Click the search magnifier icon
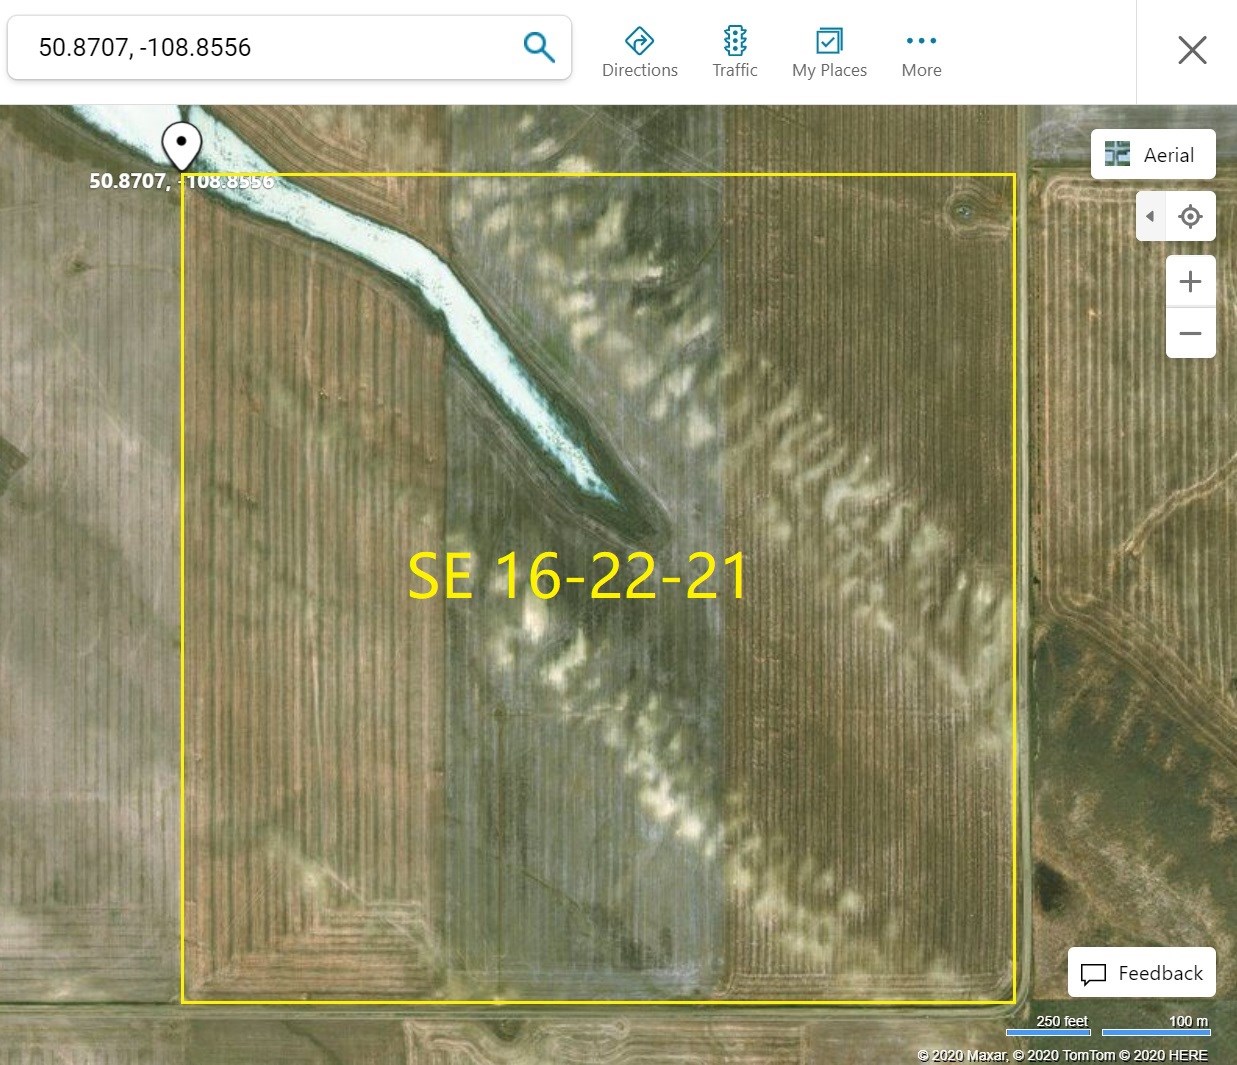The height and width of the screenshot is (1065, 1237). [539, 47]
